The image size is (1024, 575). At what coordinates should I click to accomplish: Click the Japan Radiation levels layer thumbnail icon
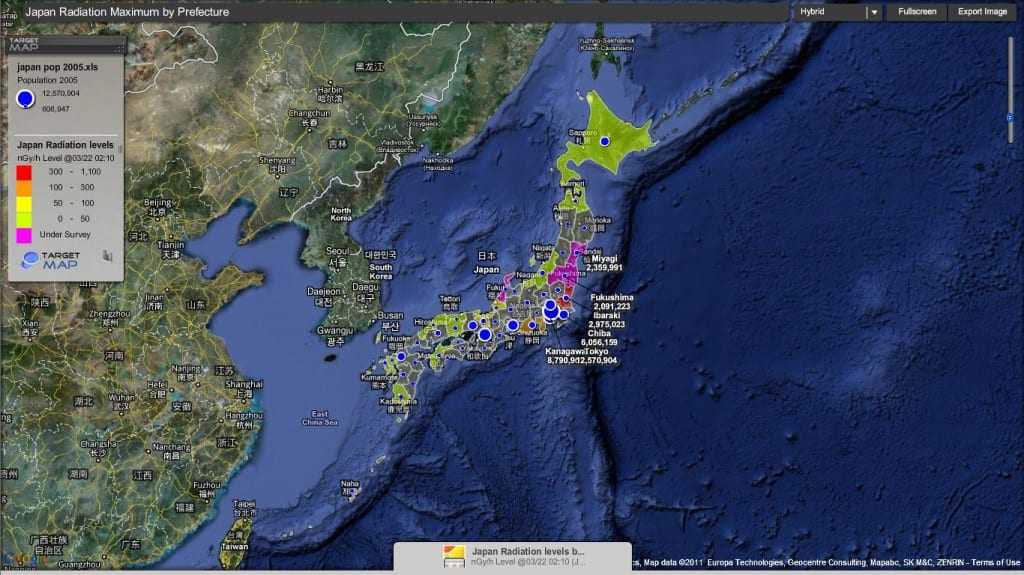[453, 556]
